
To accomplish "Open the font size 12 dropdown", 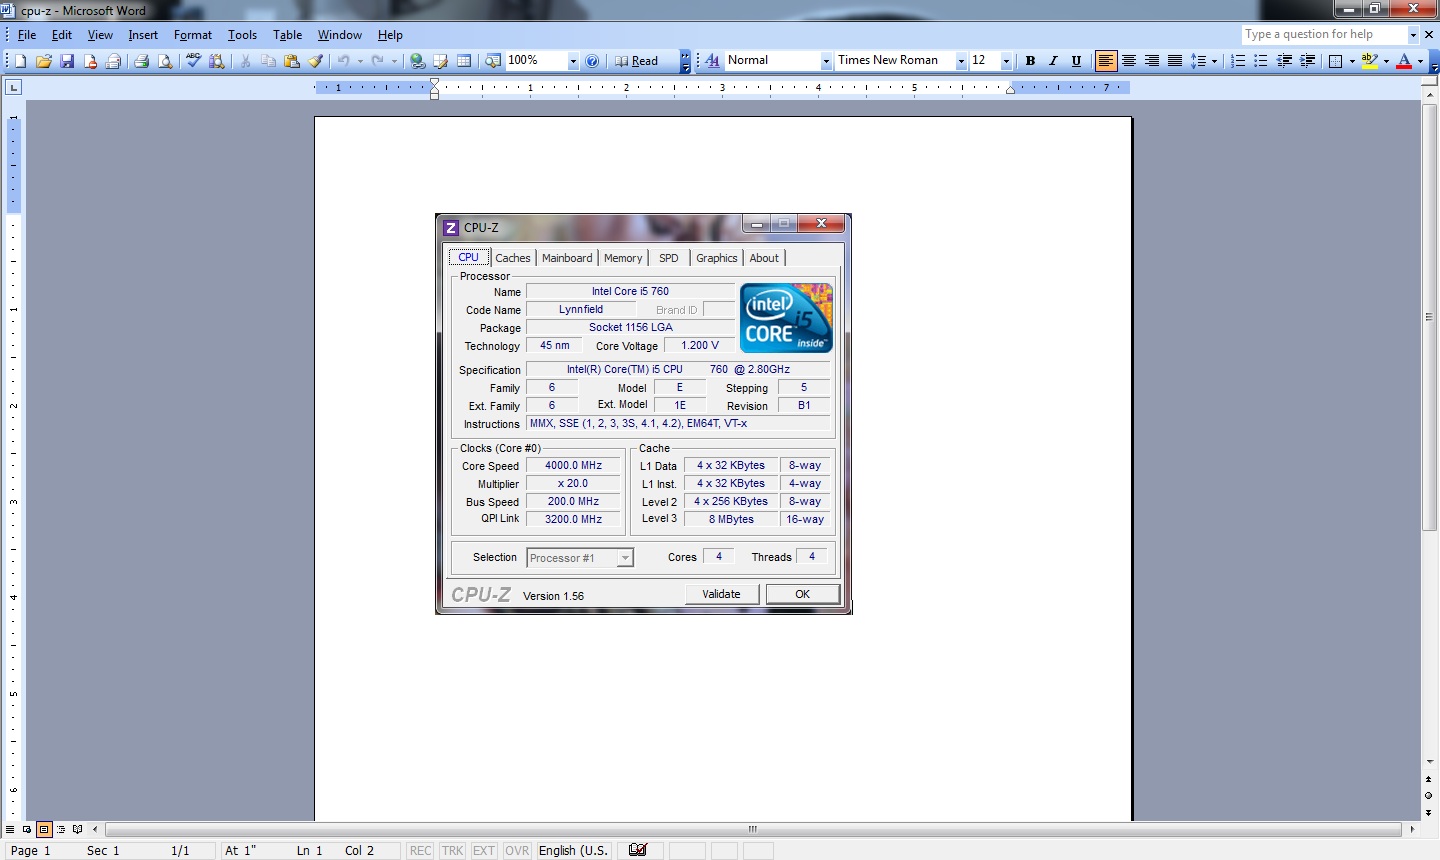I will pos(1006,61).
